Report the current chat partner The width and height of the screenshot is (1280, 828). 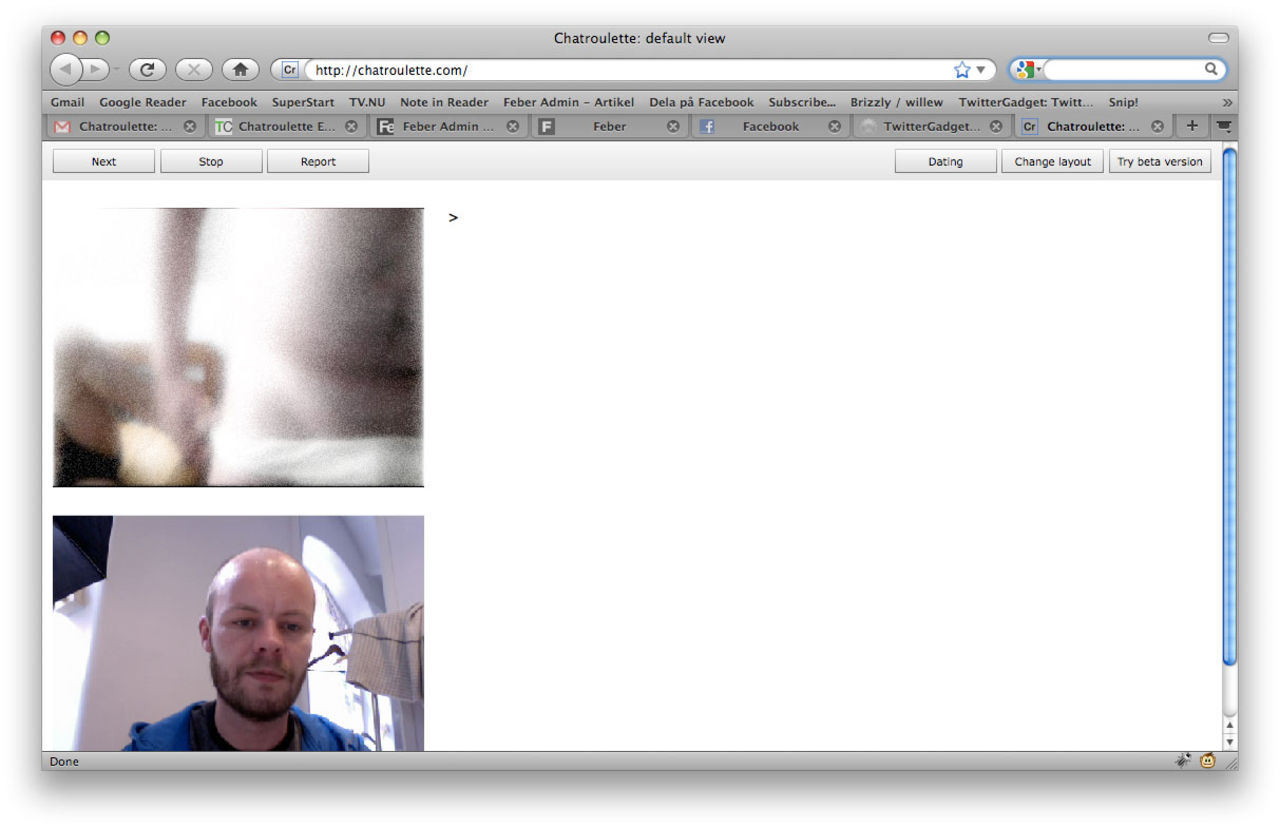point(318,161)
